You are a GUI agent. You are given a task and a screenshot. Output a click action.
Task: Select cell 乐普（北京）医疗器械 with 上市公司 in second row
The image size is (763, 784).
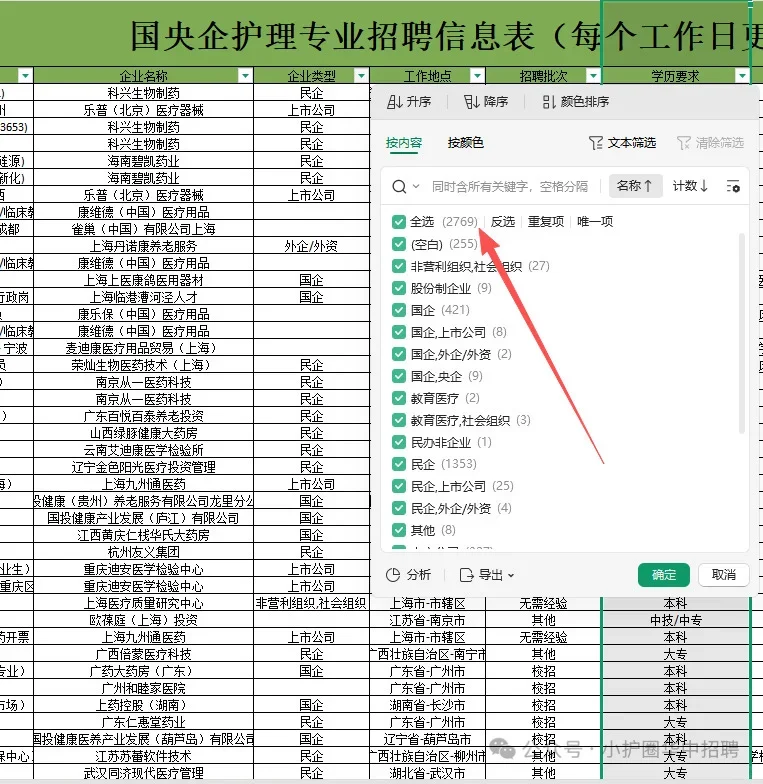pos(144,110)
